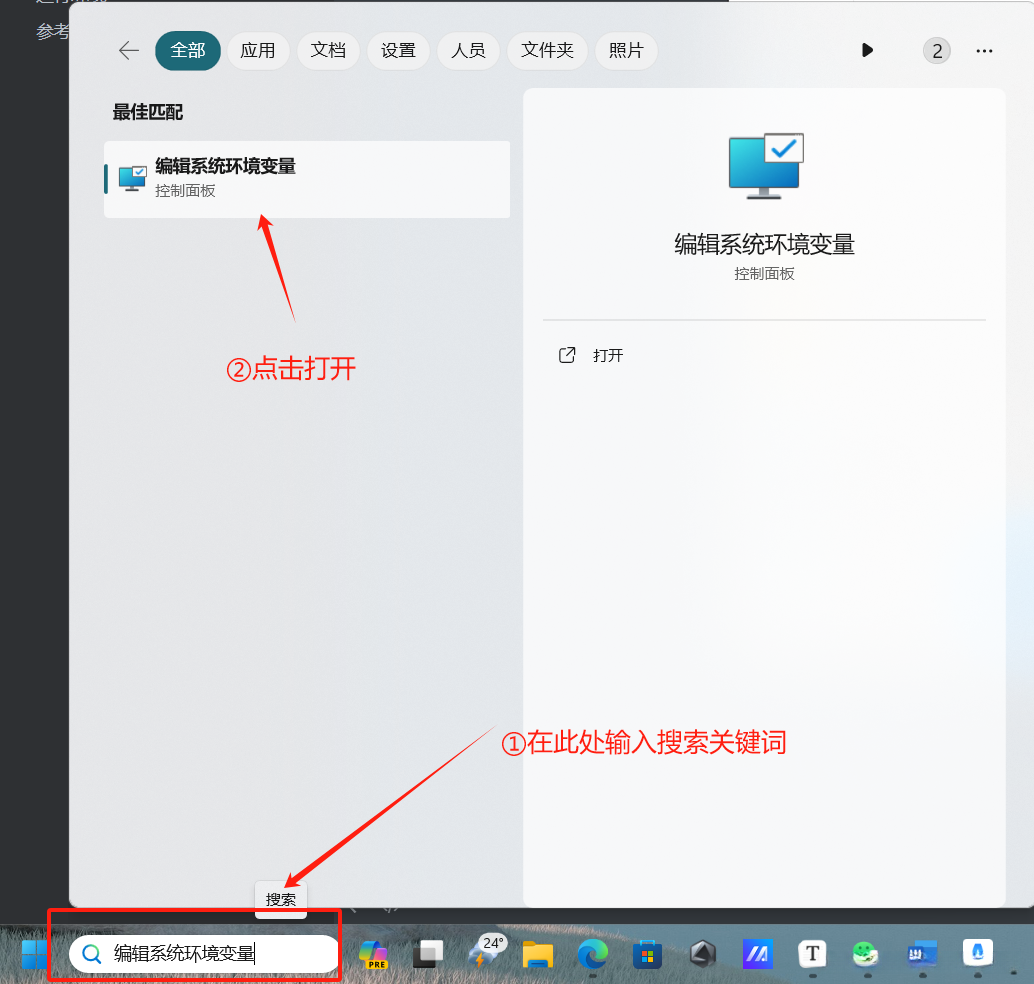This screenshot has width=1034, height=984.
Task: Click the back arrow in search window
Action: (x=129, y=51)
